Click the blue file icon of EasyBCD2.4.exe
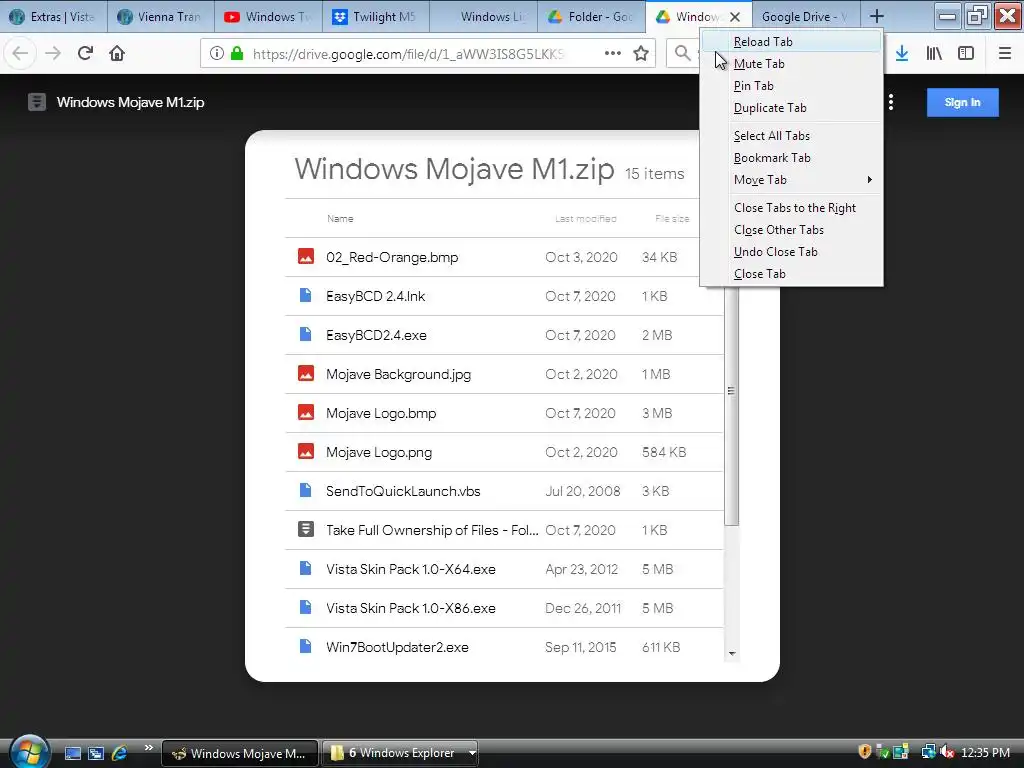The width and height of the screenshot is (1024, 768). (305, 334)
